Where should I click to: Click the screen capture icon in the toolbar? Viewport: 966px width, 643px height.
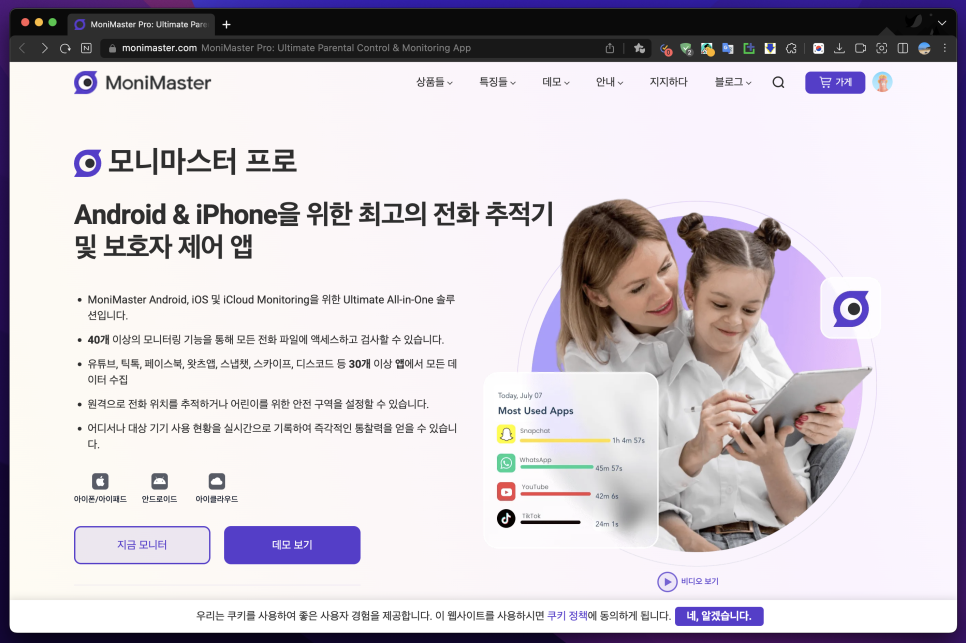click(882, 48)
